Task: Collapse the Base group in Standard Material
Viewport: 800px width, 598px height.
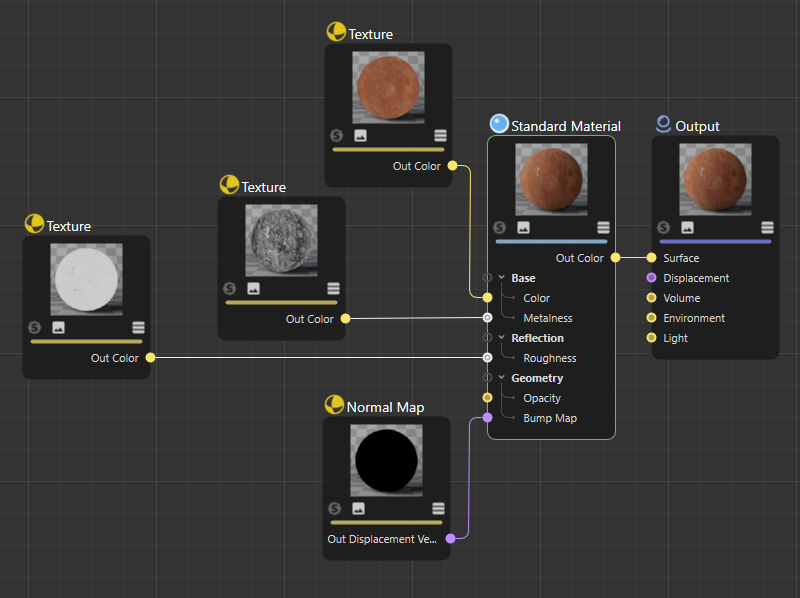Action: [502, 278]
